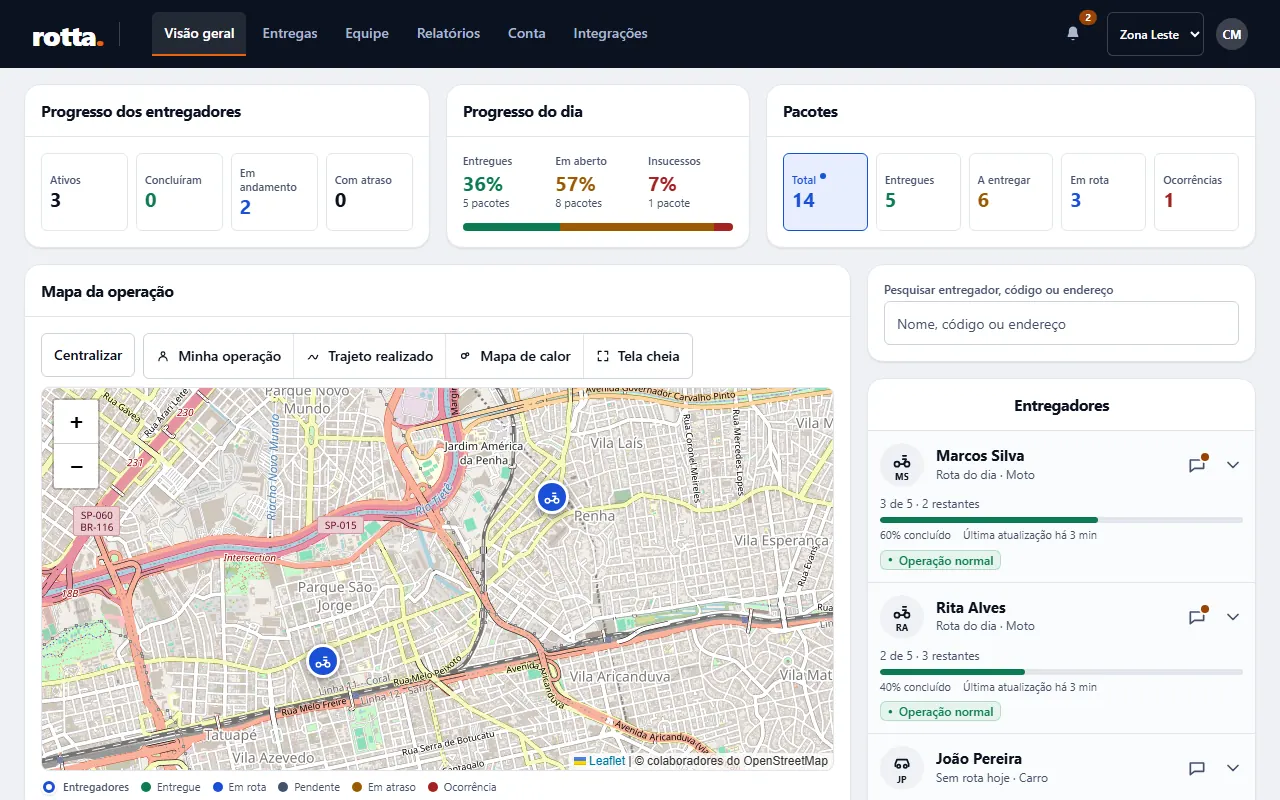This screenshot has height=800, width=1280.
Task: Go to the Entregas tab
Action: tap(290, 34)
